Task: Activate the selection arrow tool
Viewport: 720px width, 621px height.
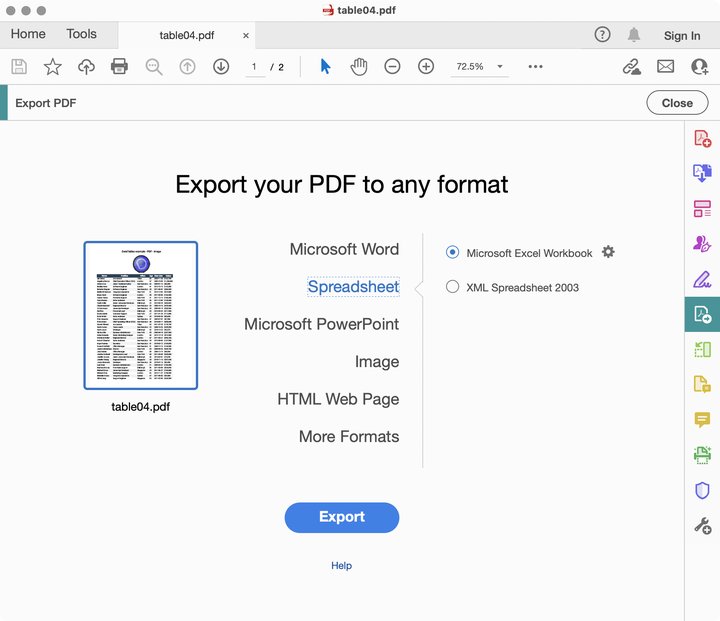Action: coord(325,67)
